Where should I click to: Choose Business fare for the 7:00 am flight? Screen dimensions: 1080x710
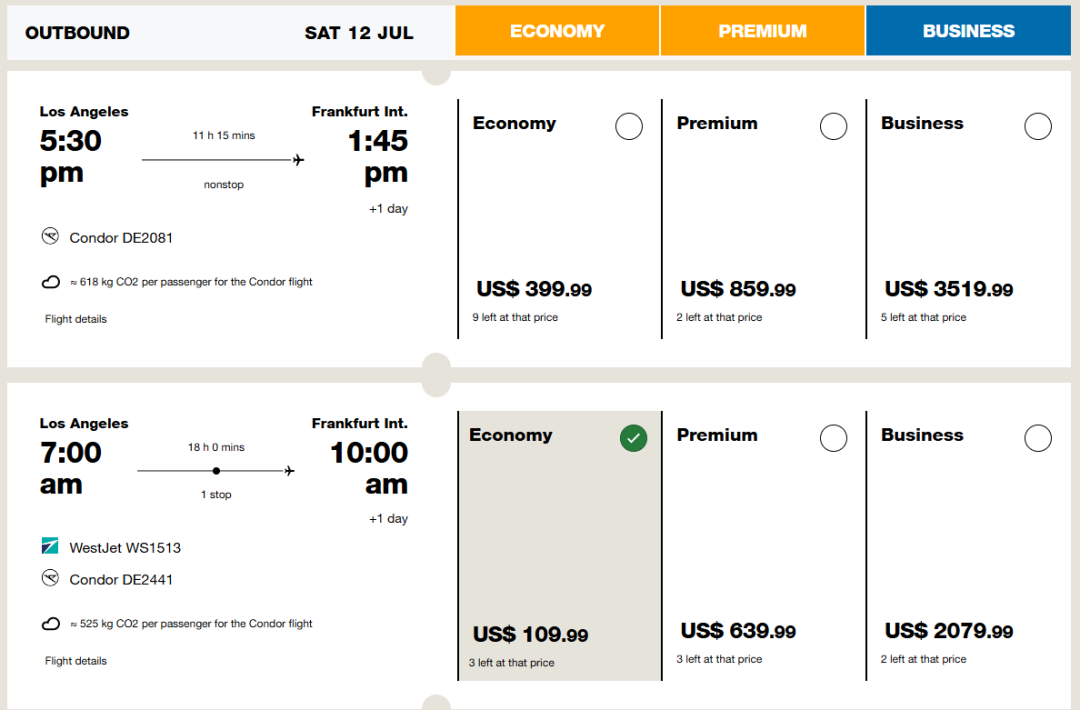click(x=1038, y=438)
